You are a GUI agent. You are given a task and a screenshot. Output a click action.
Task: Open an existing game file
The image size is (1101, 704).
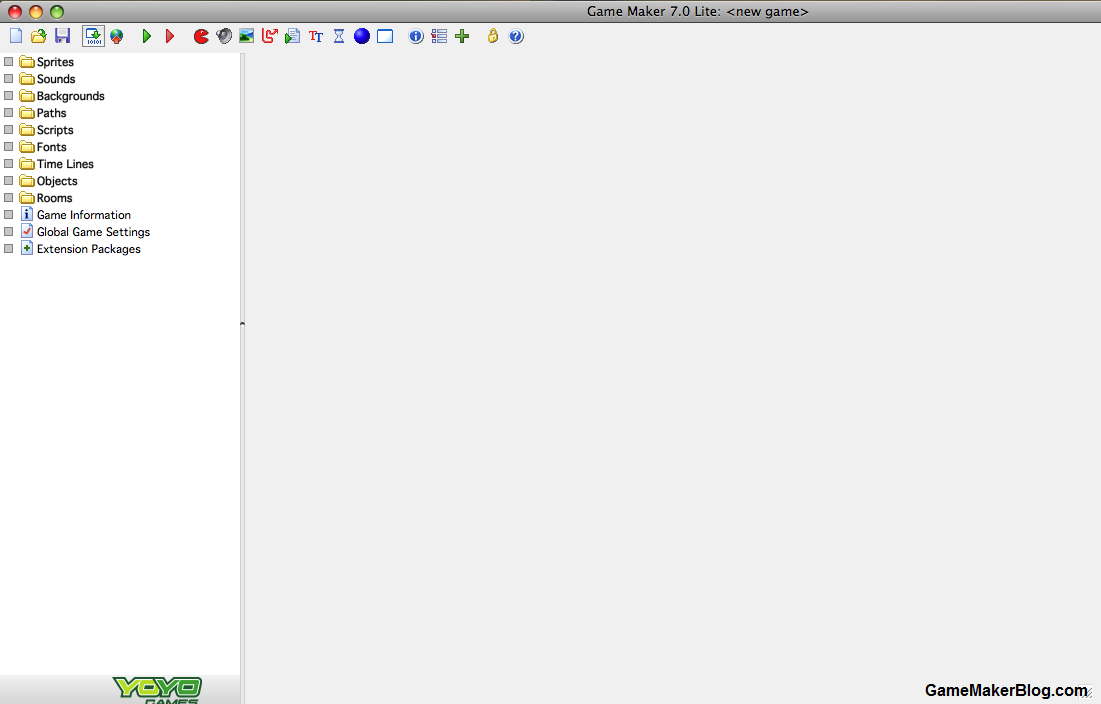tap(39, 36)
